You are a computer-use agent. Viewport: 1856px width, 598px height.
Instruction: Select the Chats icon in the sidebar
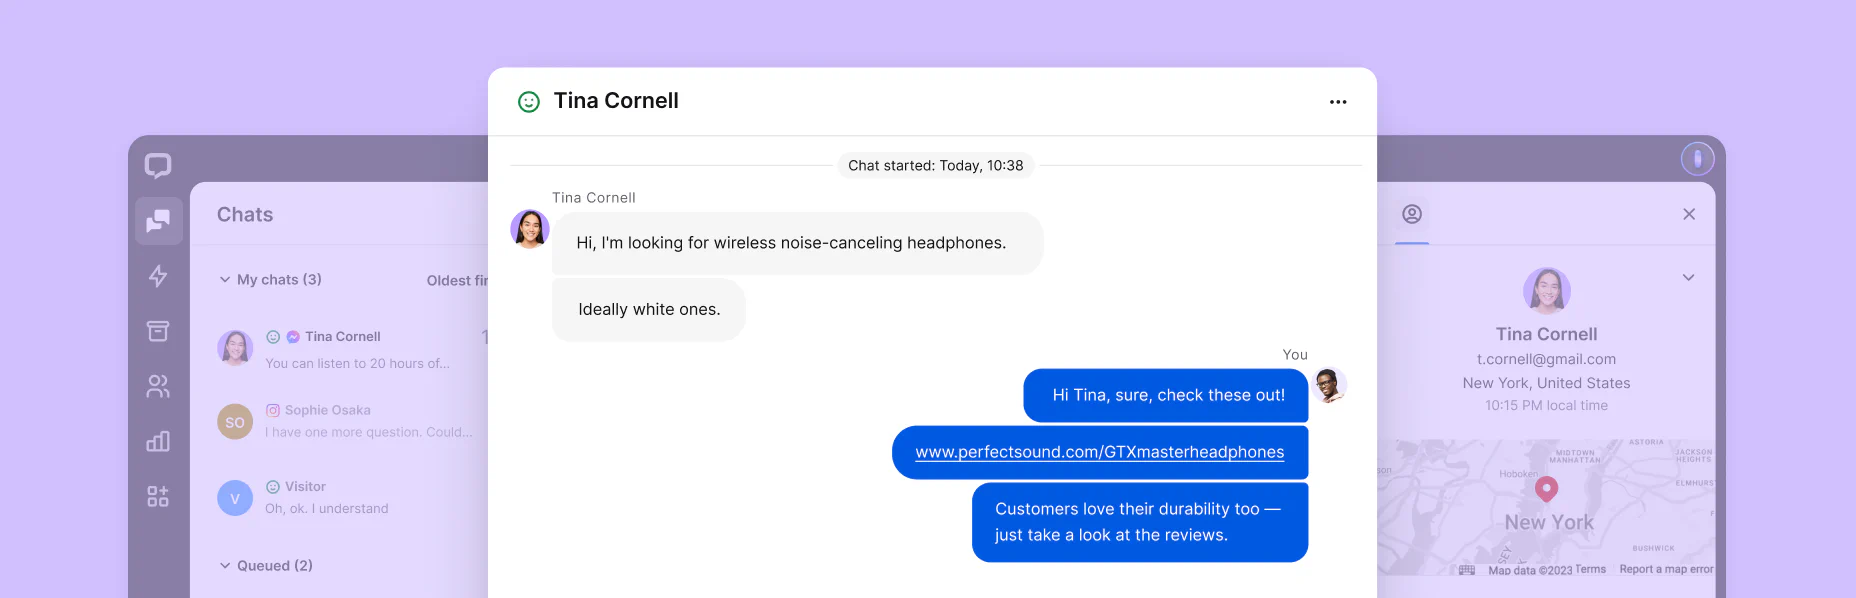coord(158,221)
